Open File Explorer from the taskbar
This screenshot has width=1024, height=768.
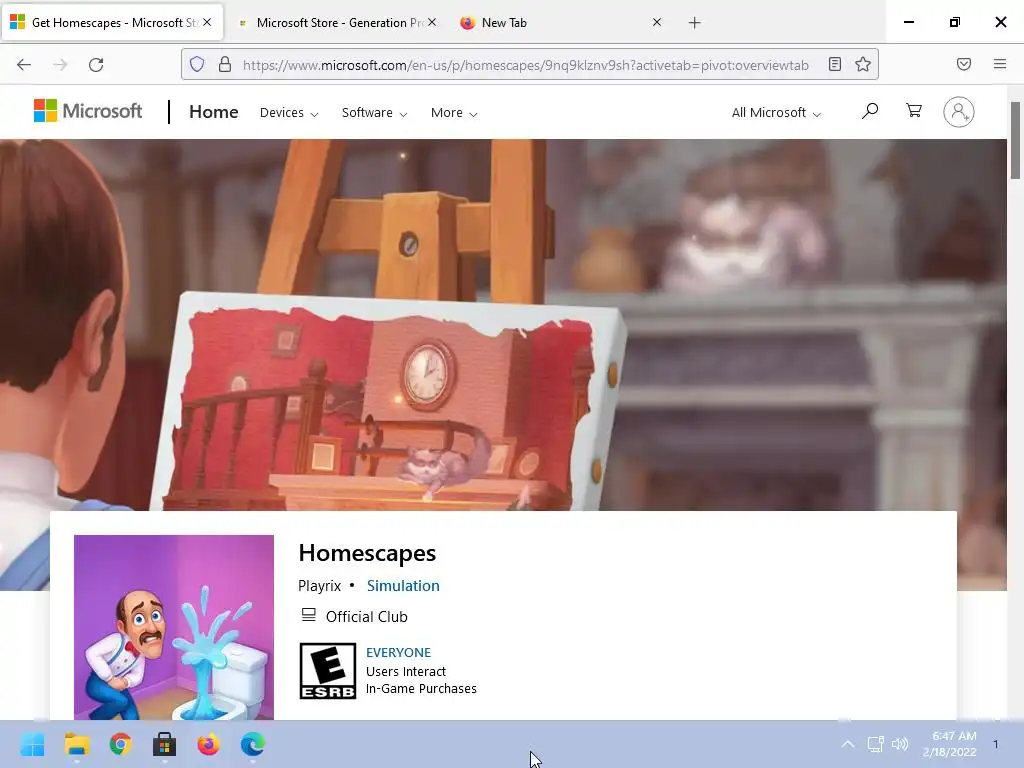[76, 744]
